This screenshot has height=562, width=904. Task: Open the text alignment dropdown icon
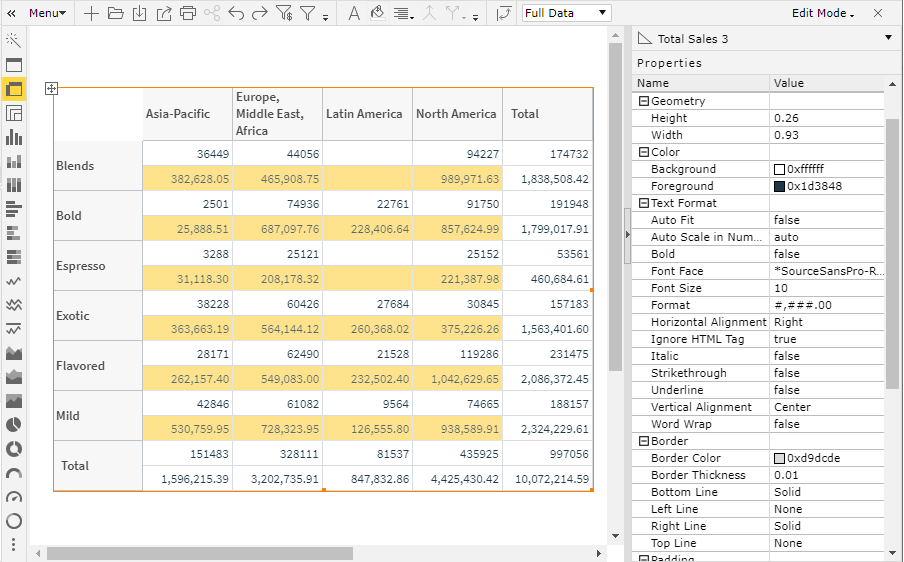[x=403, y=14]
